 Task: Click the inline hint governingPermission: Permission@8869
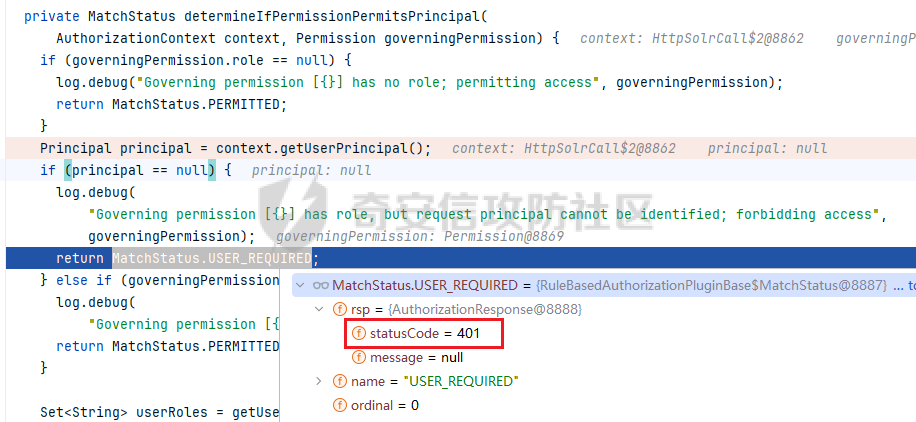click(x=419, y=237)
